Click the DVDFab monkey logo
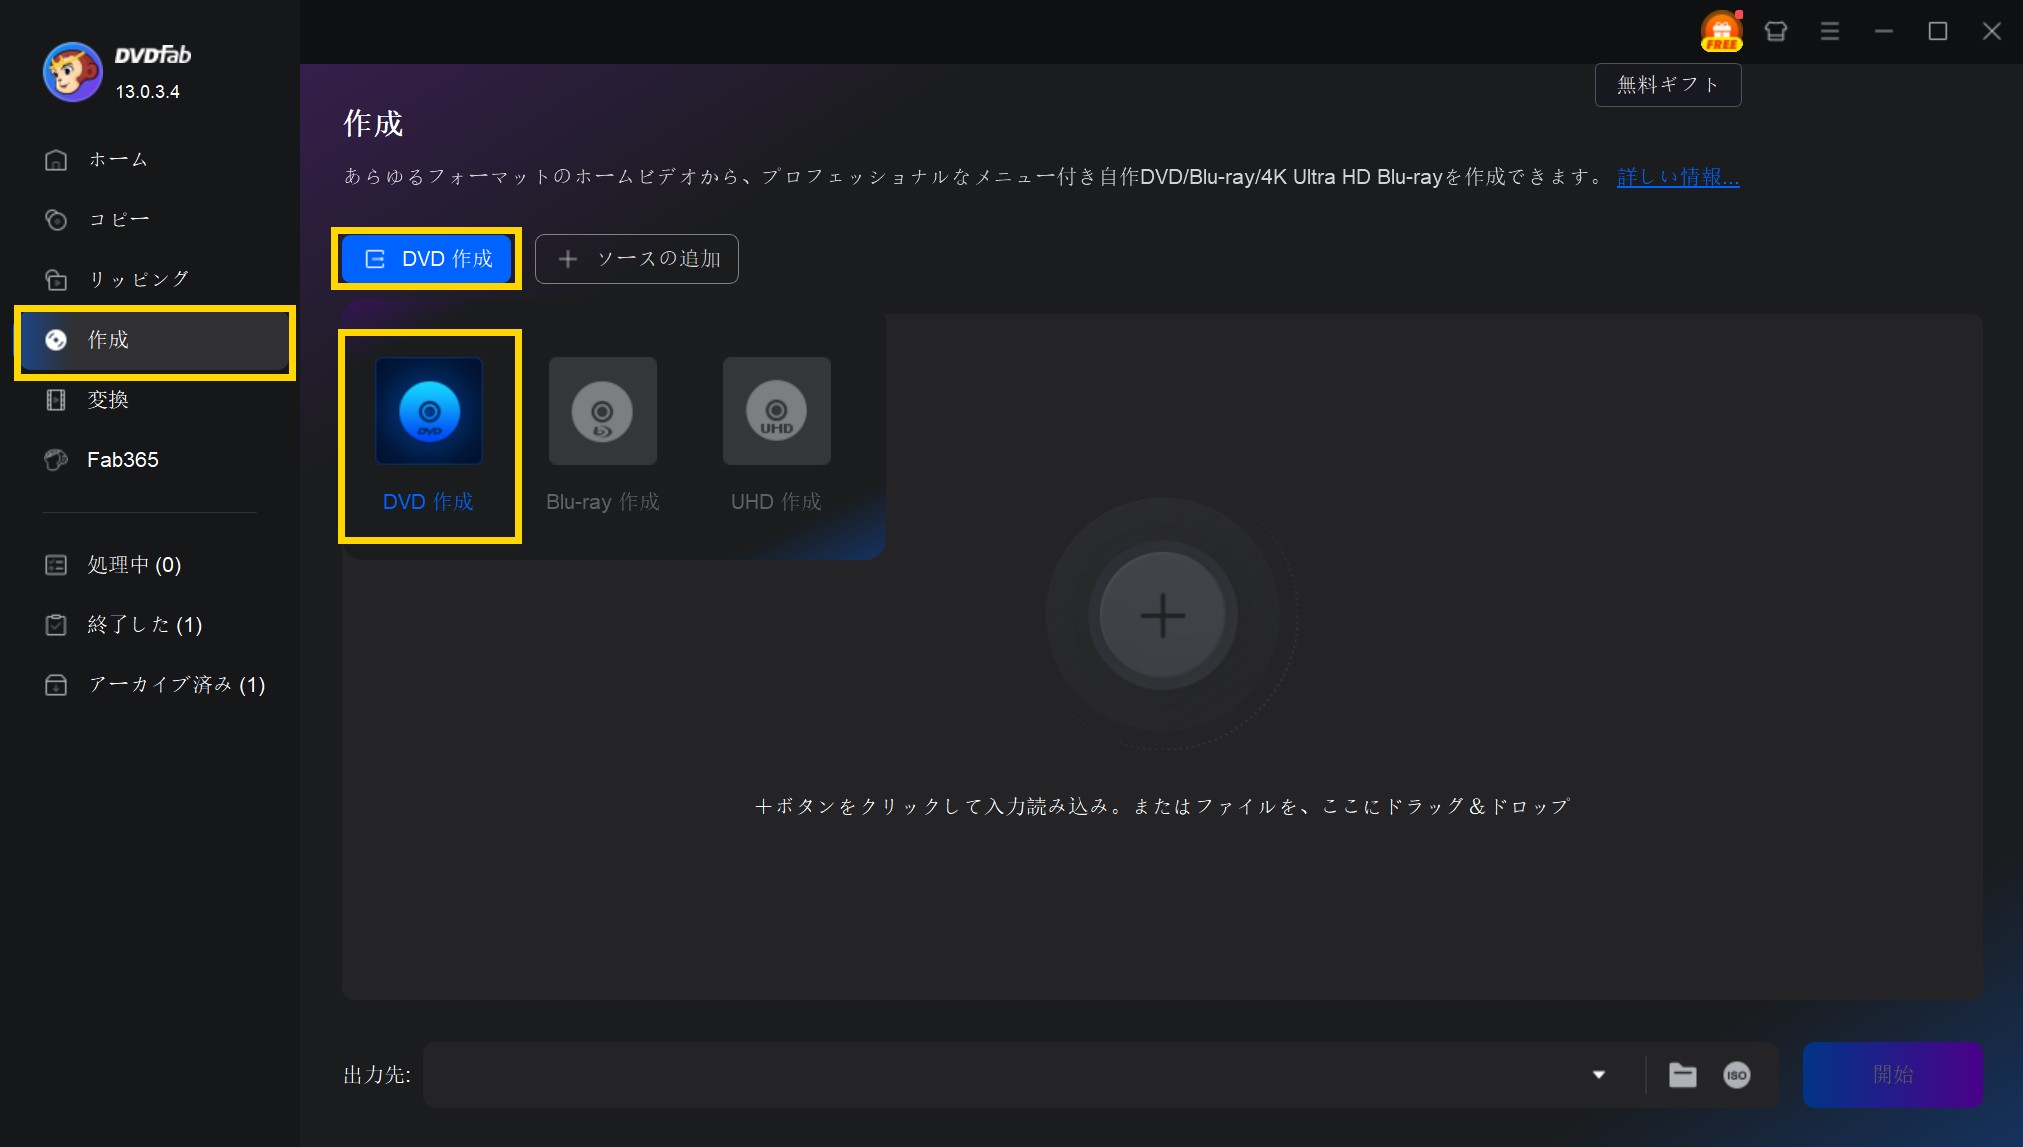The image size is (2023, 1147). coord(72,71)
